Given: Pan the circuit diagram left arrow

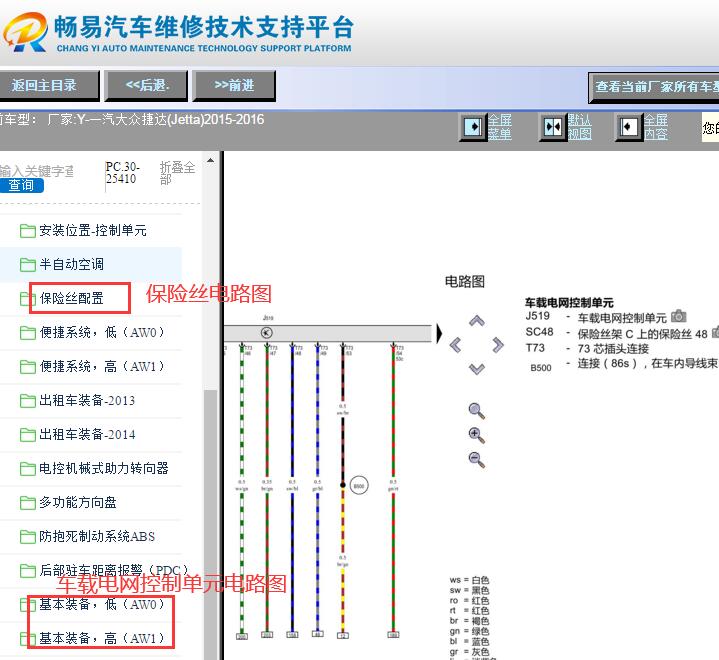Looking at the screenshot, I should click(455, 345).
